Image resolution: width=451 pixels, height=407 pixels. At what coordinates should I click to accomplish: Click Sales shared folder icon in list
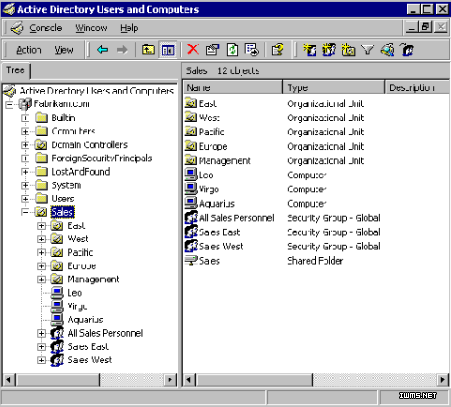[x=191, y=260]
